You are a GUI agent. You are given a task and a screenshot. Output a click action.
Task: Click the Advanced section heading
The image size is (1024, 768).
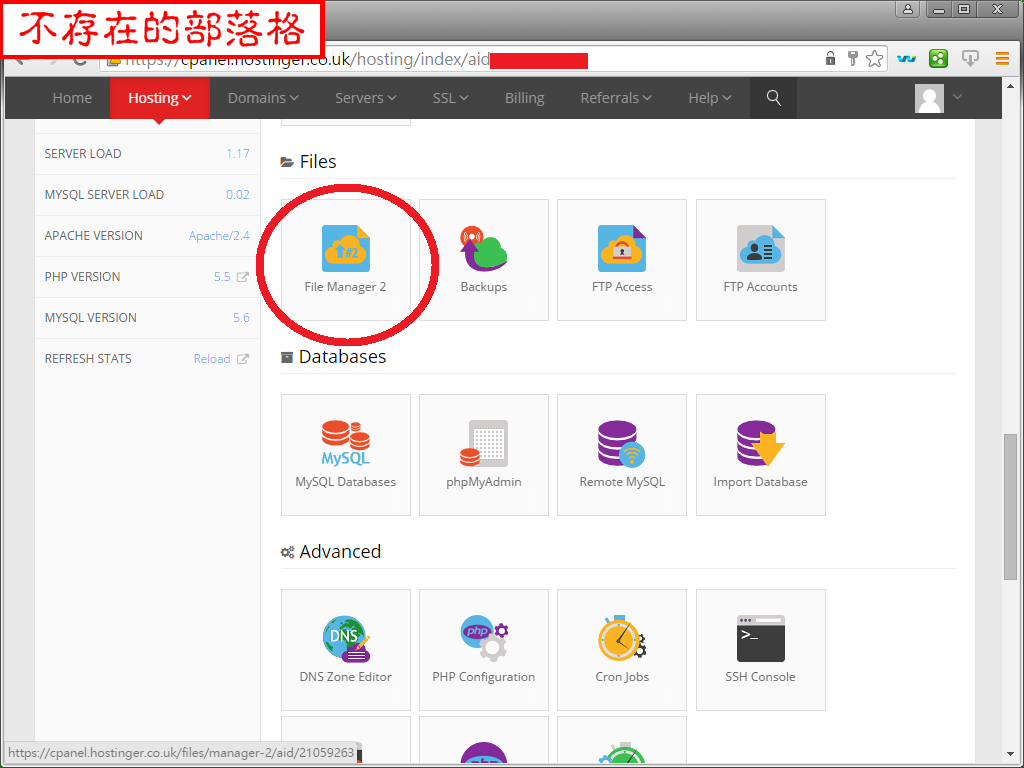point(340,552)
